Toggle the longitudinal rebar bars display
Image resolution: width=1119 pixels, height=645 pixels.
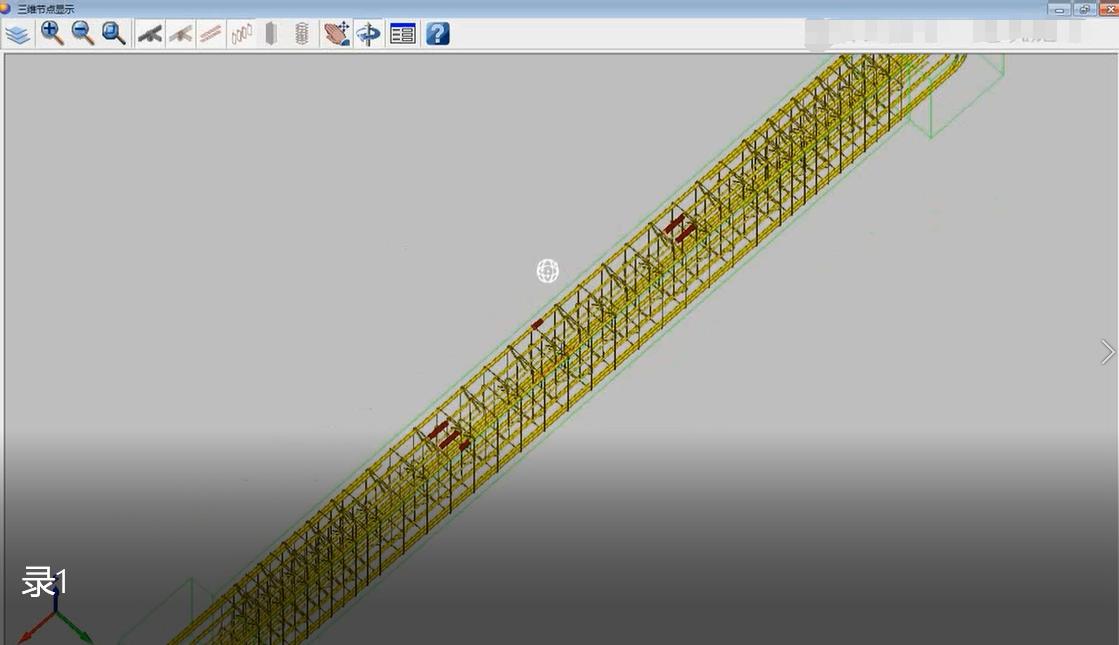[211, 34]
